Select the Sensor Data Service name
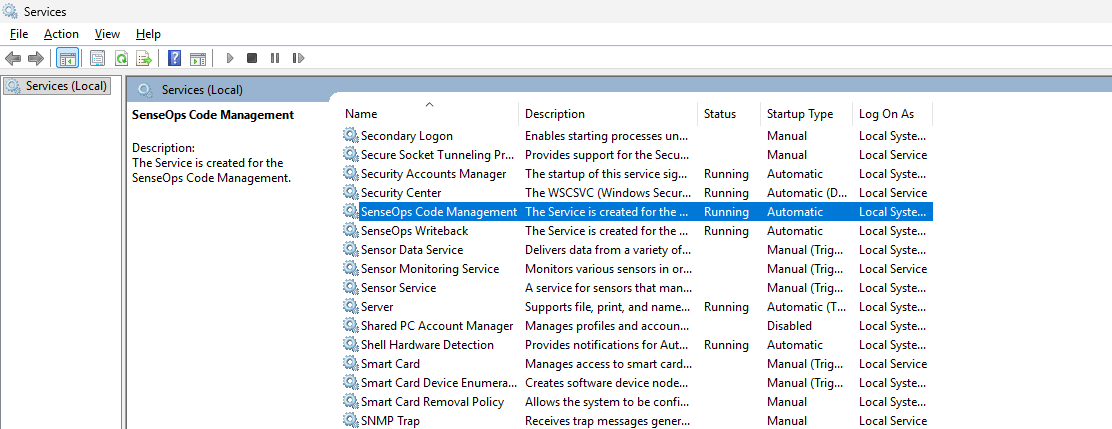1112x429 pixels. pos(412,250)
